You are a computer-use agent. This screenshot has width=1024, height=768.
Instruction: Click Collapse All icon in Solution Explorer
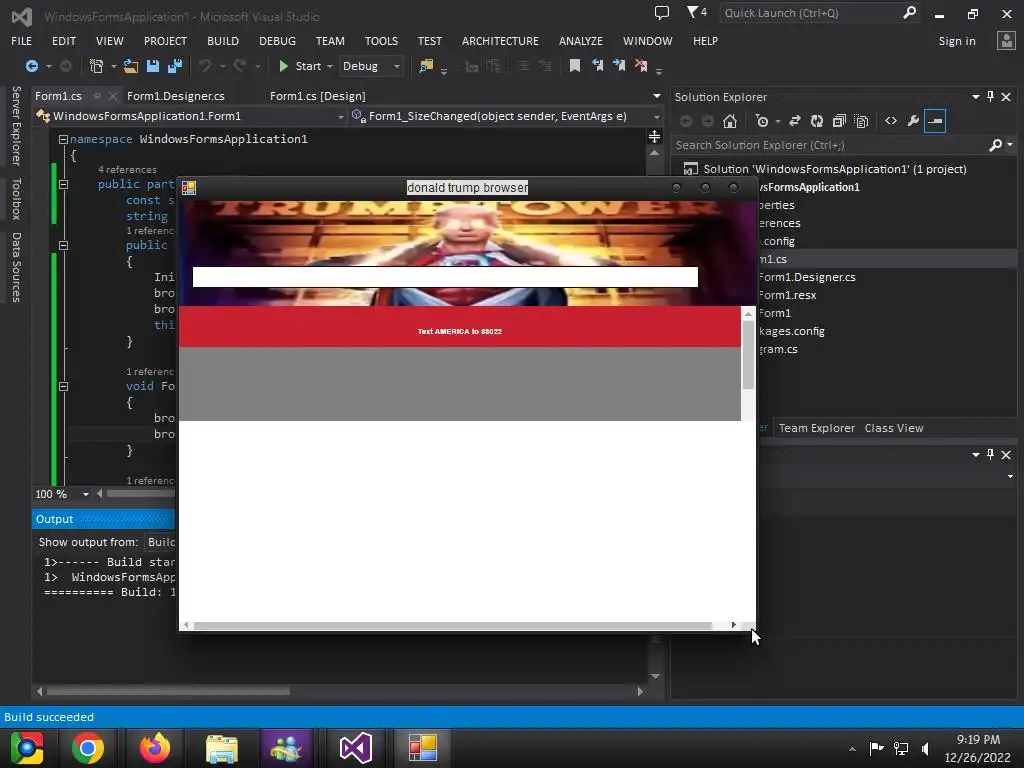coord(839,121)
